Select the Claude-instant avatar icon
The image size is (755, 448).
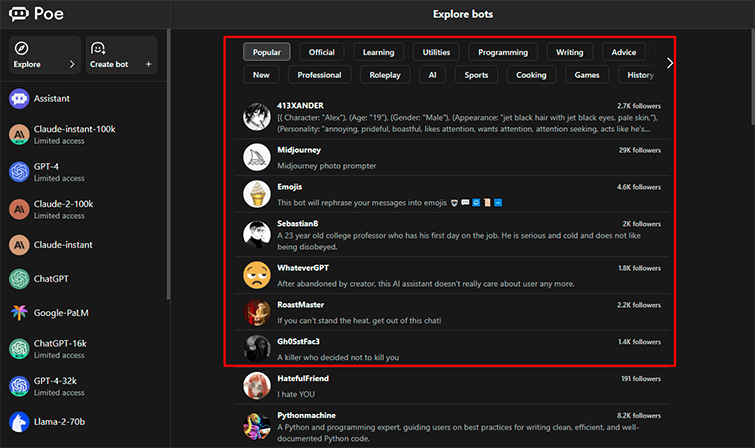19,245
